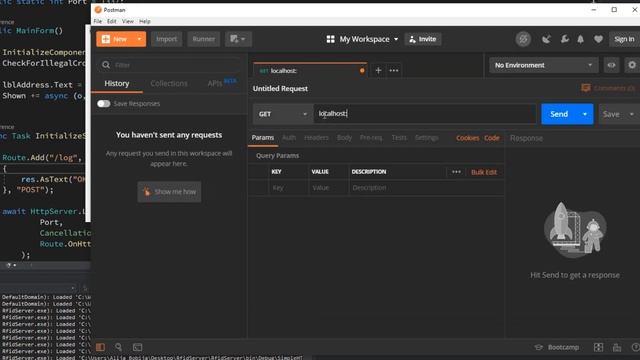The height and width of the screenshot is (360, 640).
Task: Select the Headers tab
Action: tap(316, 138)
